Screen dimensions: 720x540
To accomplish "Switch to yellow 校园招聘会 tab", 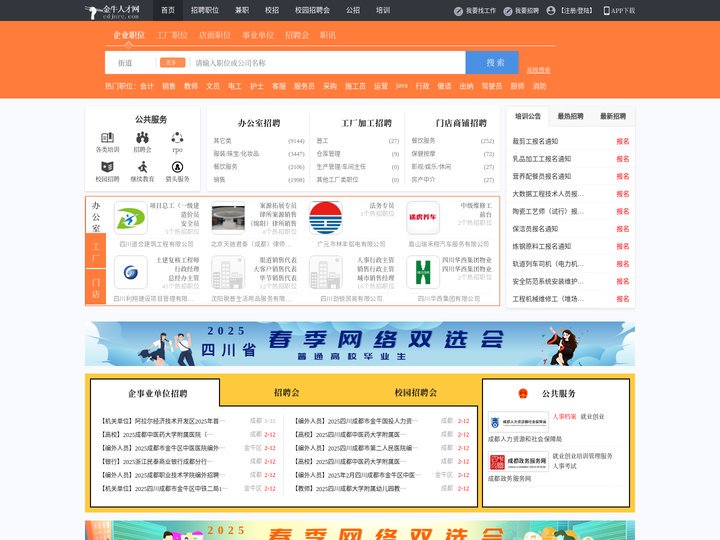I will coord(416,393).
